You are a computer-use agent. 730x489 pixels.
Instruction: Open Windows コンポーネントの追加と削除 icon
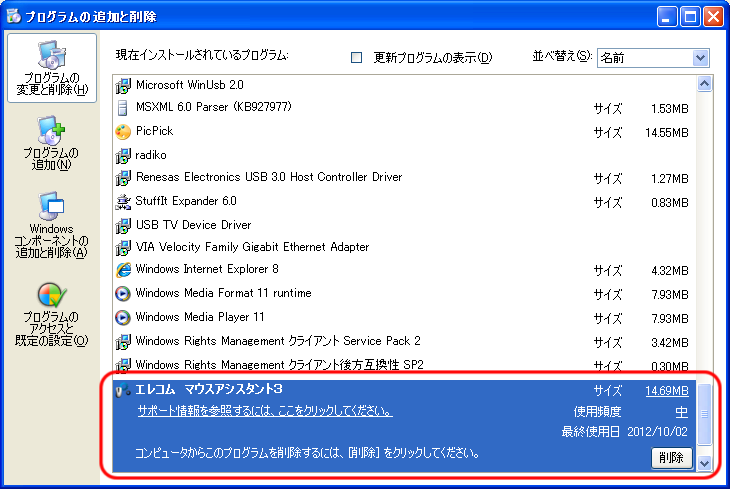click(x=52, y=224)
